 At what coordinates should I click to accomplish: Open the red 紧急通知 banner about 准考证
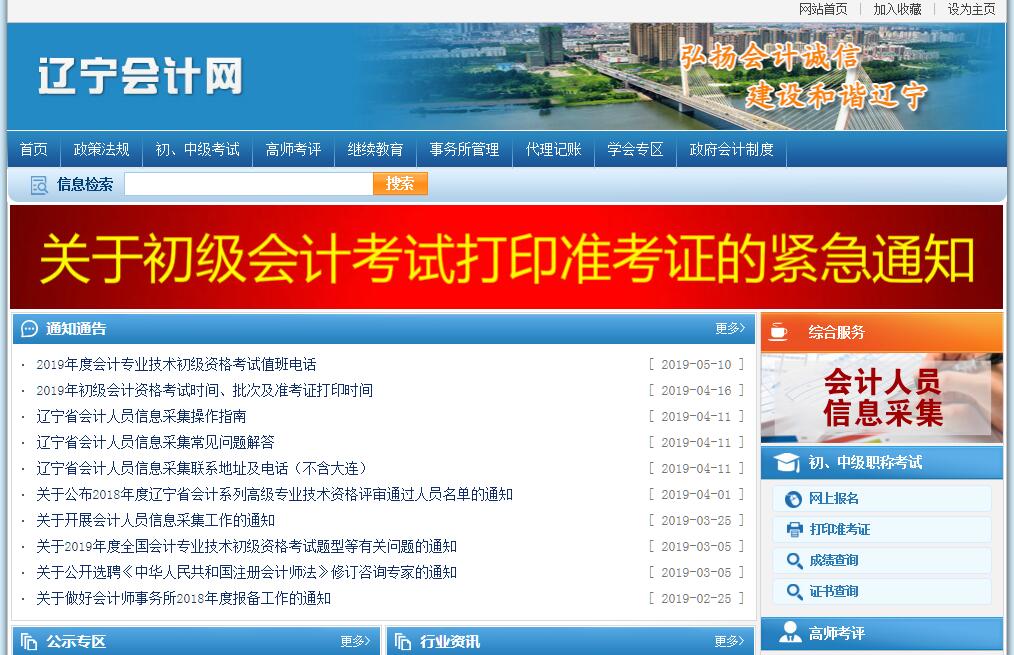pos(506,257)
